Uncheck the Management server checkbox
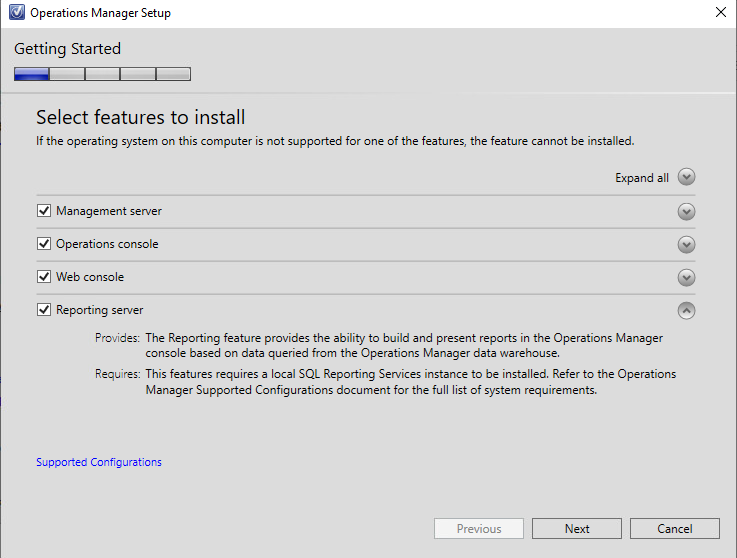The image size is (737, 558). [44, 211]
